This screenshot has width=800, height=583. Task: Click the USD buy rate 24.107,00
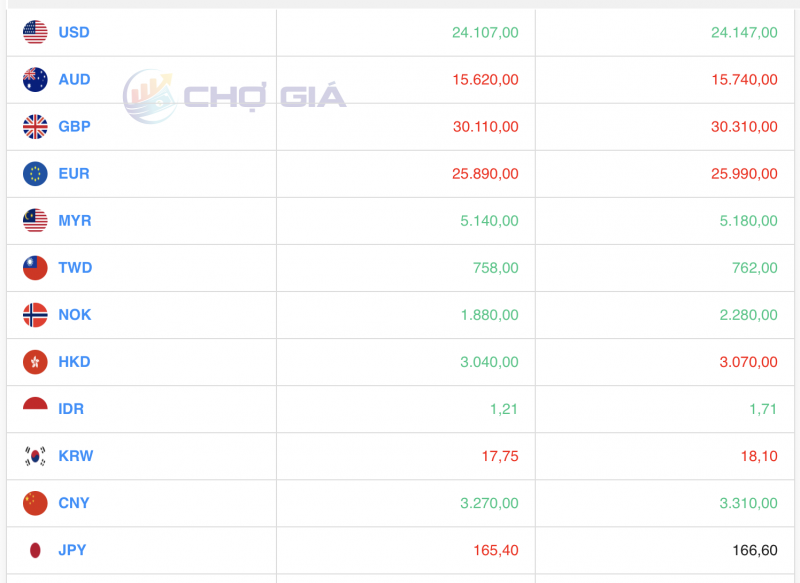coord(485,32)
